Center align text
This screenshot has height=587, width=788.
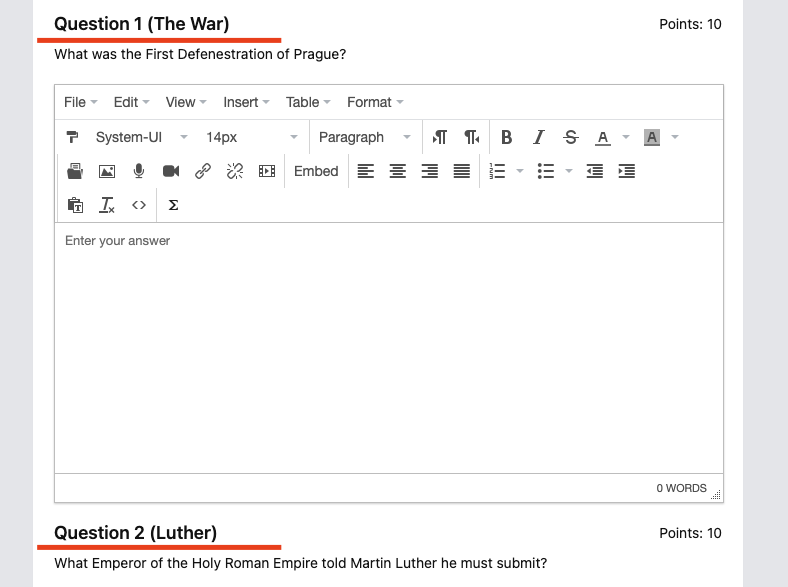[398, 171]
